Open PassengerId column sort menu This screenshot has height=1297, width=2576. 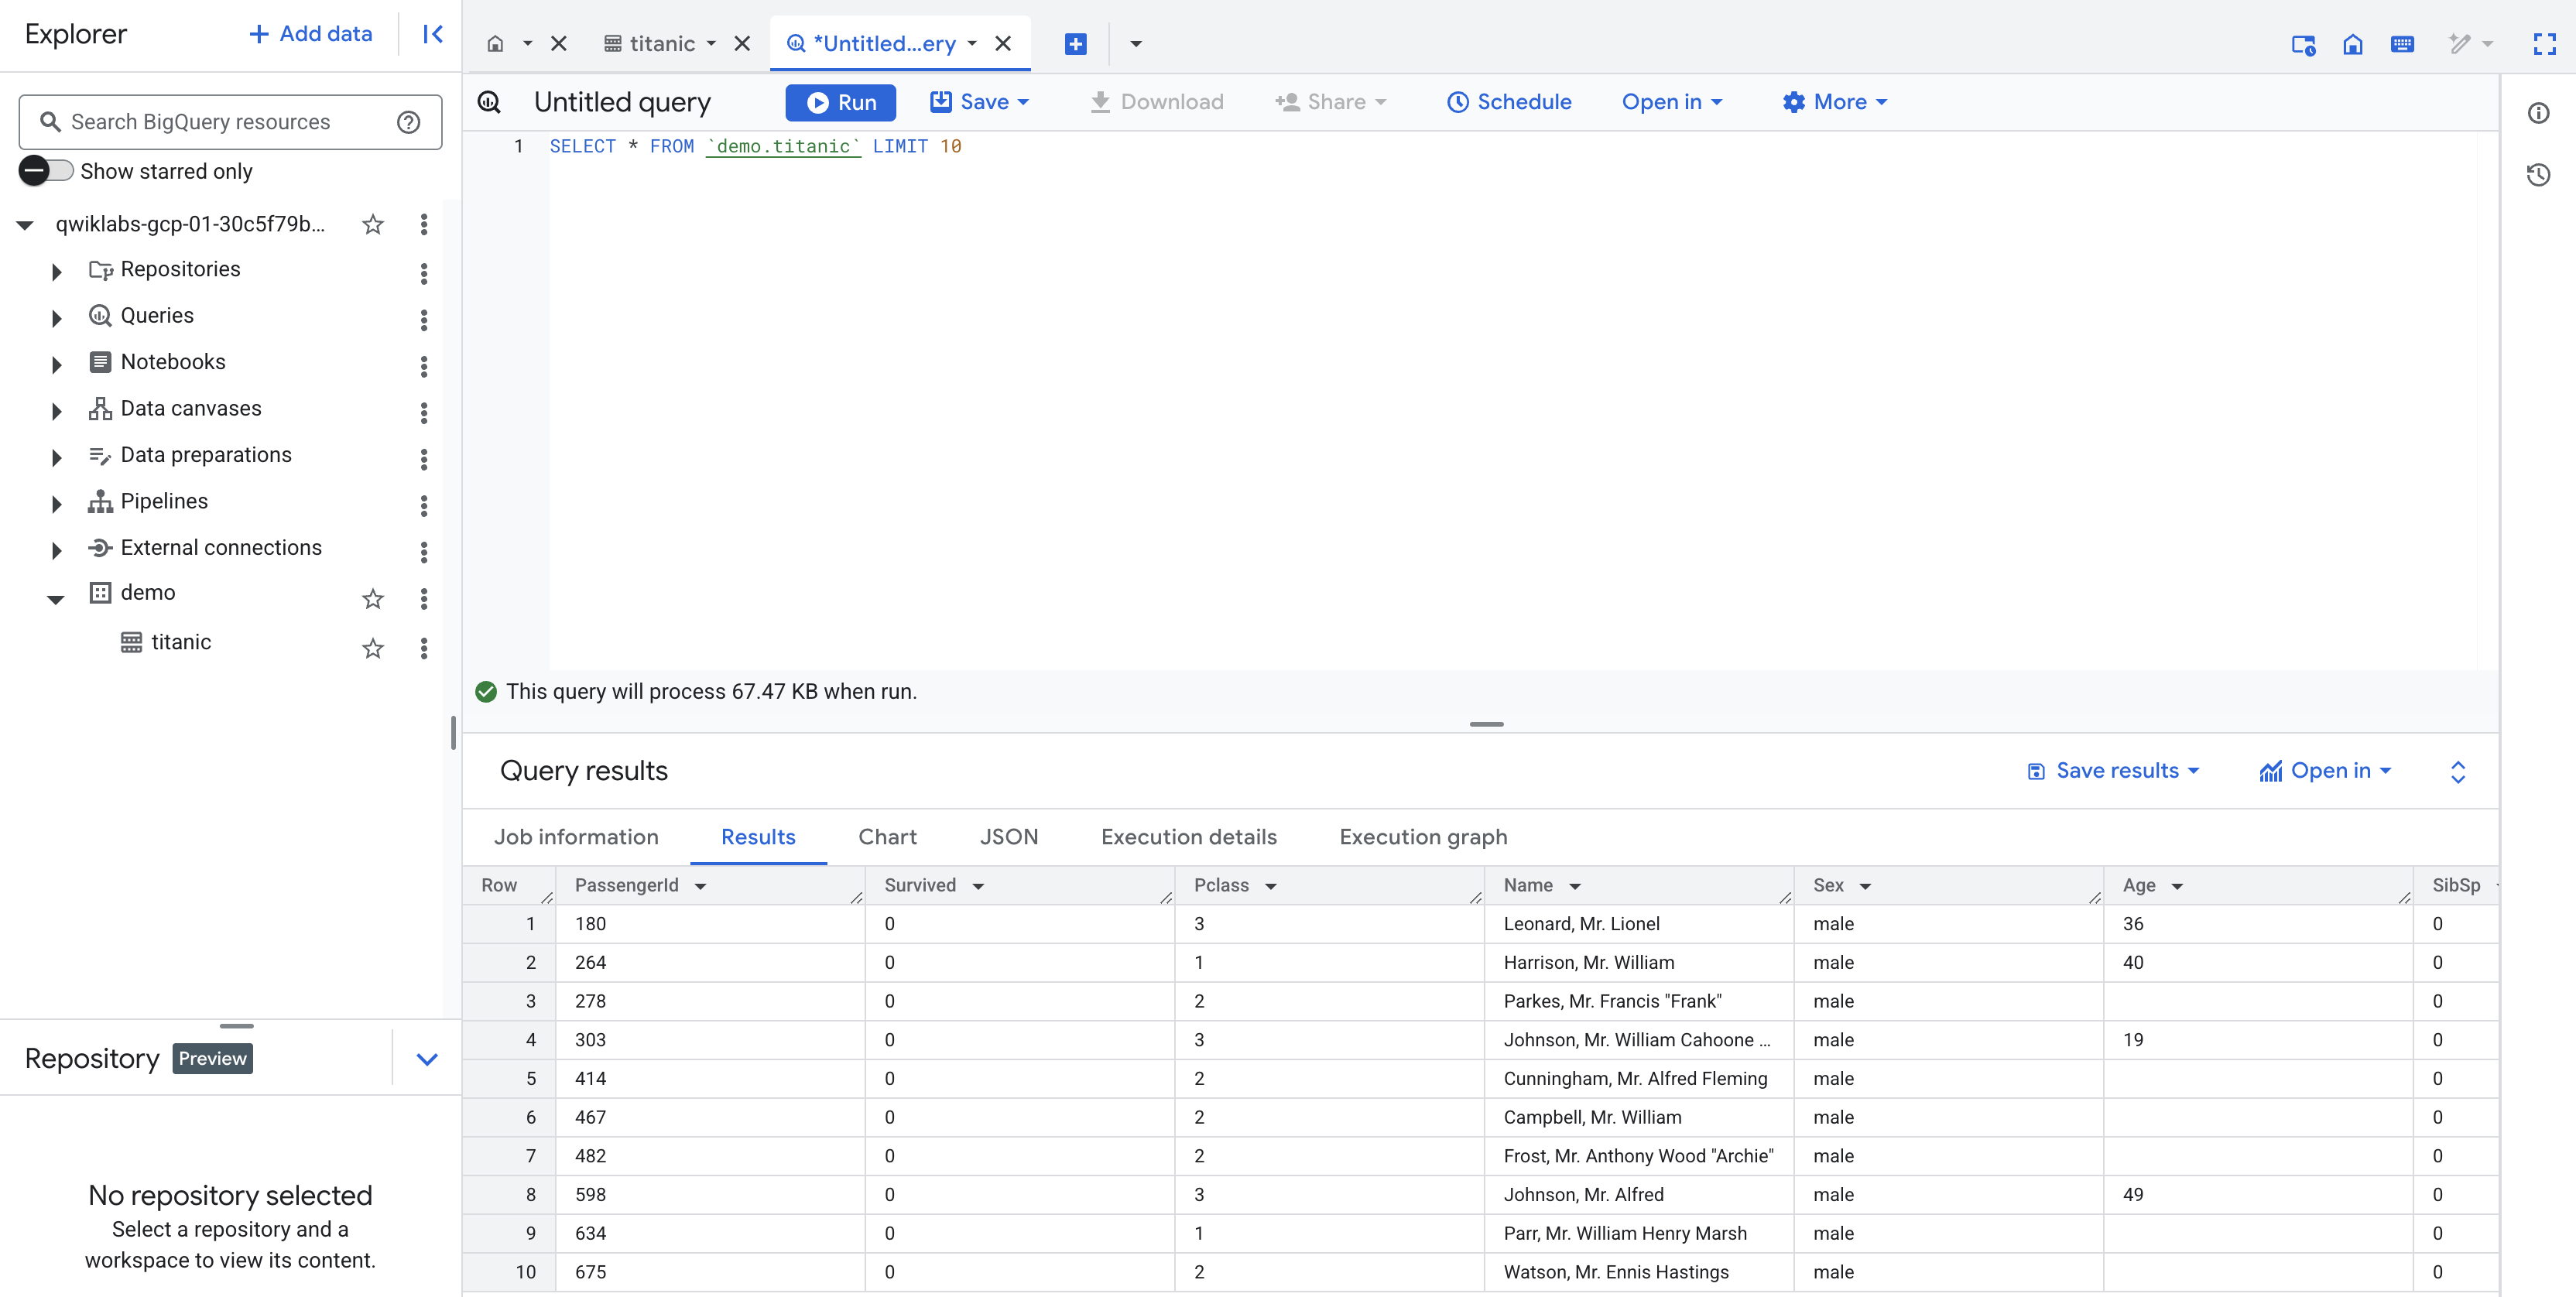click(701, 886)
